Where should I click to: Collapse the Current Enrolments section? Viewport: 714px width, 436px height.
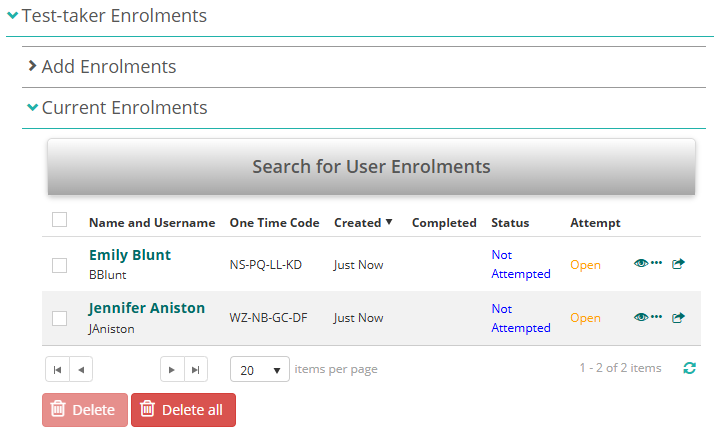(x=124, y=108)
